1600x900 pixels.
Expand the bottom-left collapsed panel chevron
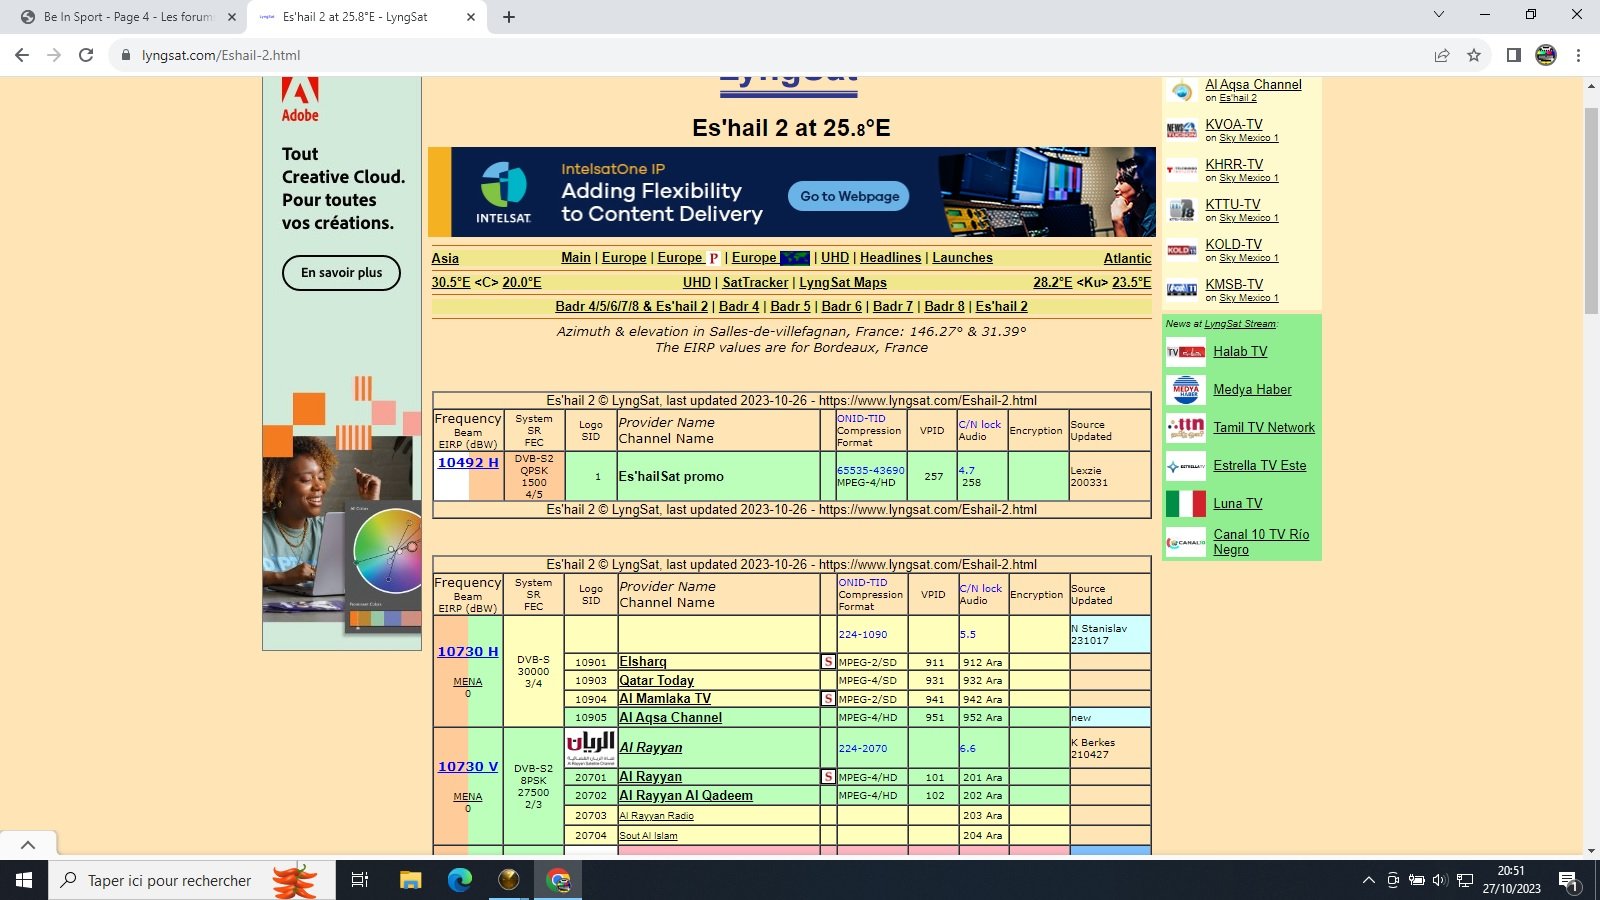(28, 845)
